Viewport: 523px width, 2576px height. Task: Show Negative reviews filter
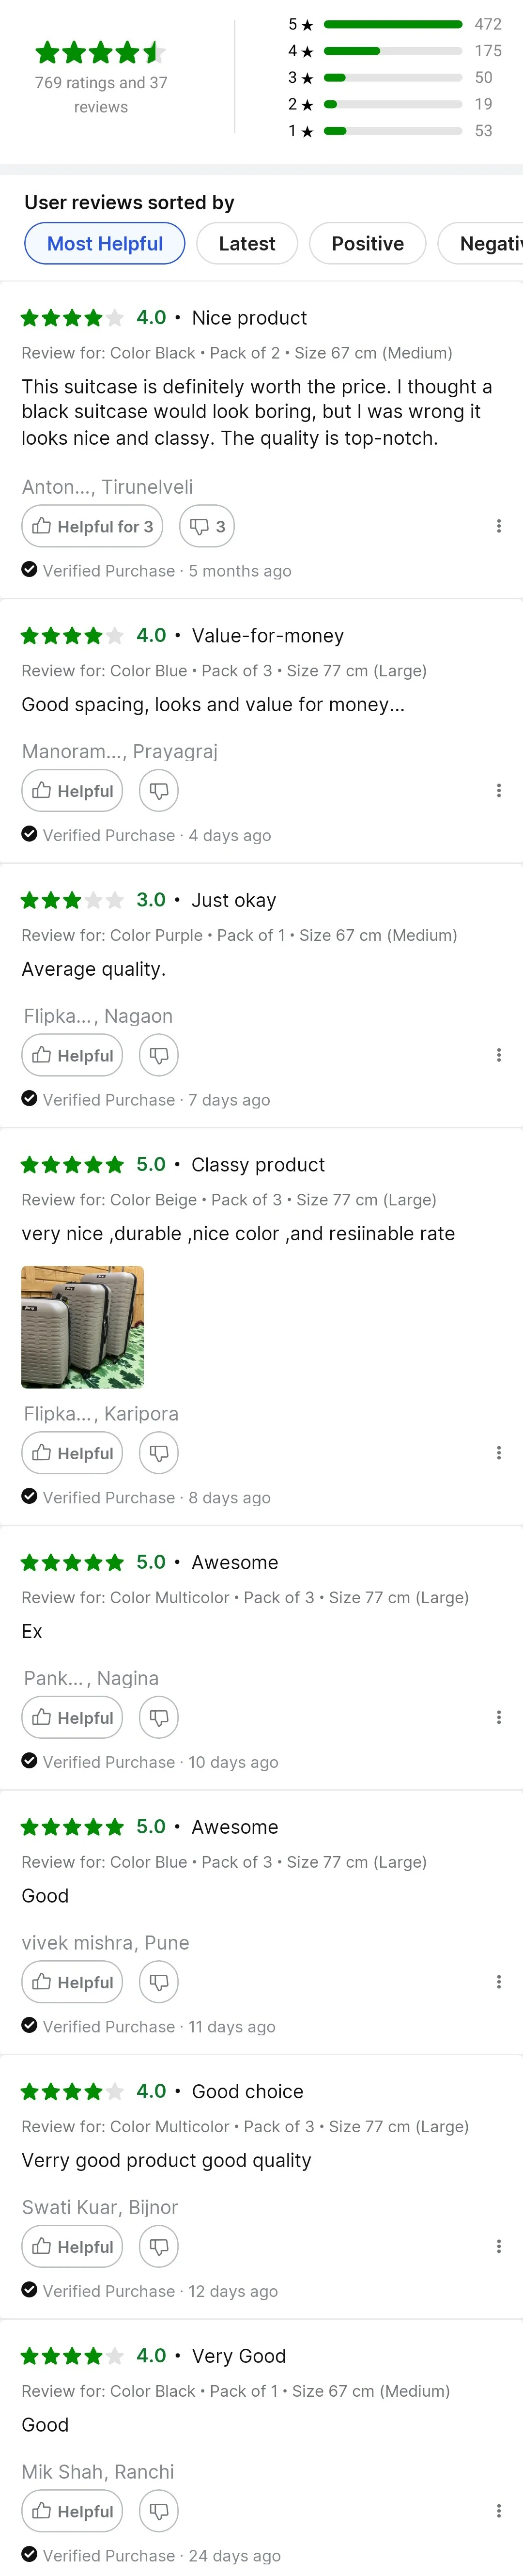pyautogui.click(x=481, y=243)
